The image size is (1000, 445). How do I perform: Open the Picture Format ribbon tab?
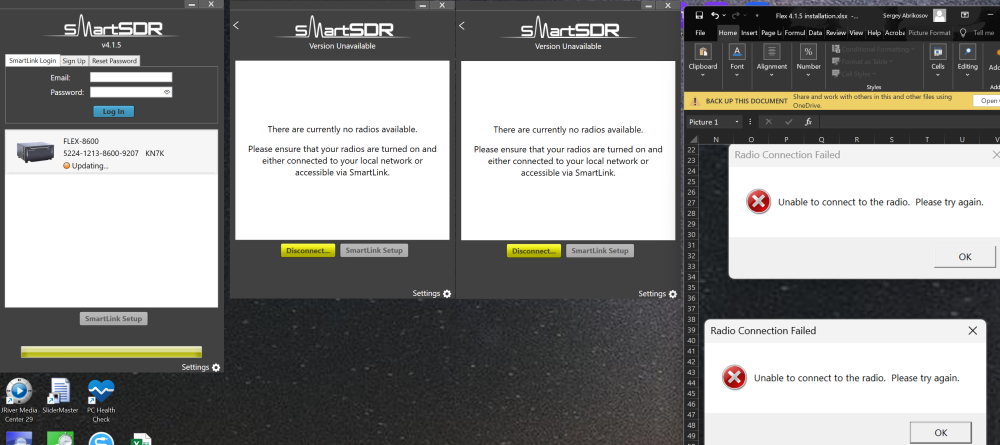point(929,33)
